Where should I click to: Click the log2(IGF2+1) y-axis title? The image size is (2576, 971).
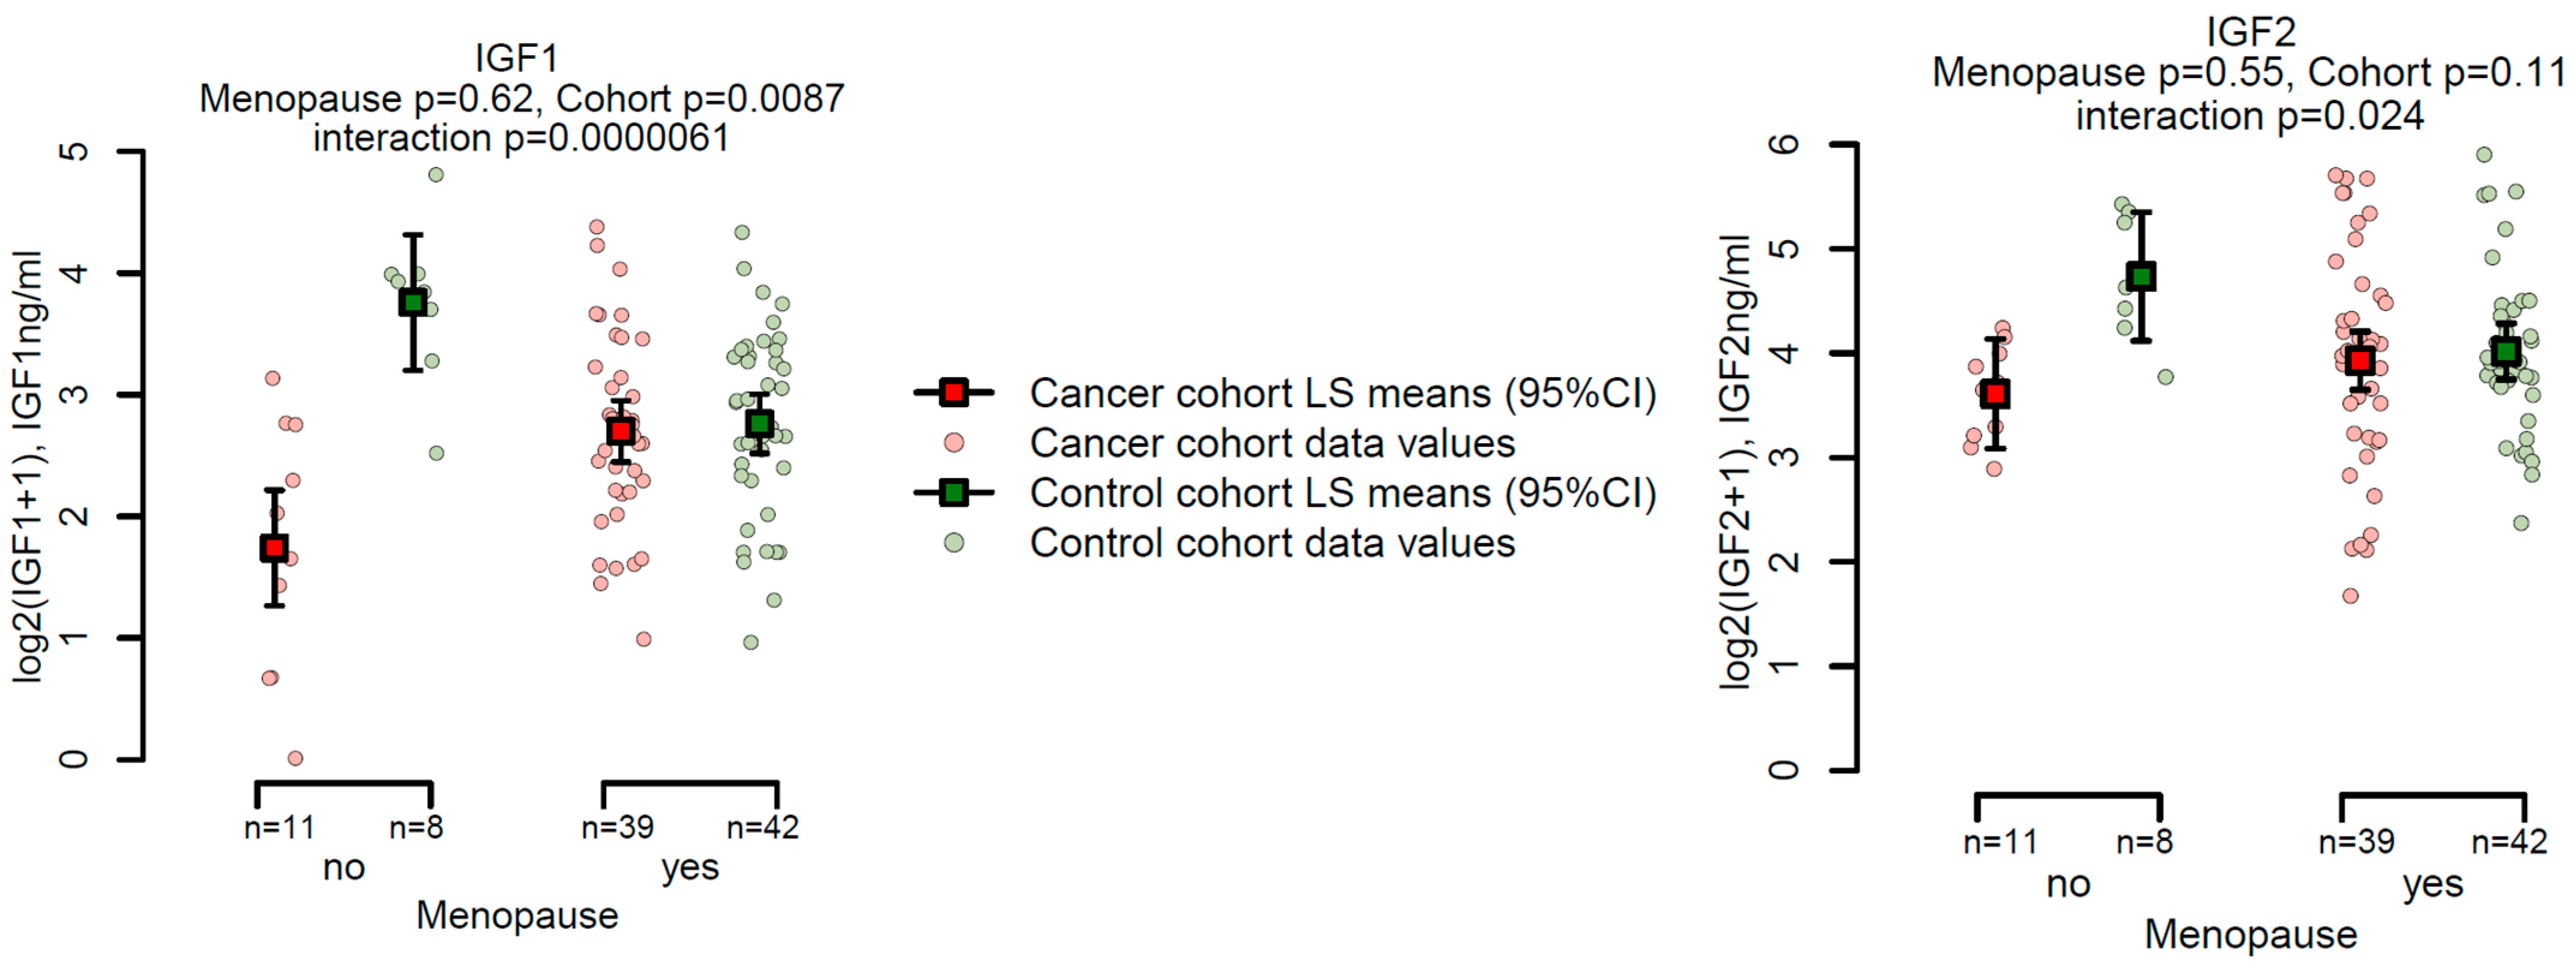(1736, 462)
